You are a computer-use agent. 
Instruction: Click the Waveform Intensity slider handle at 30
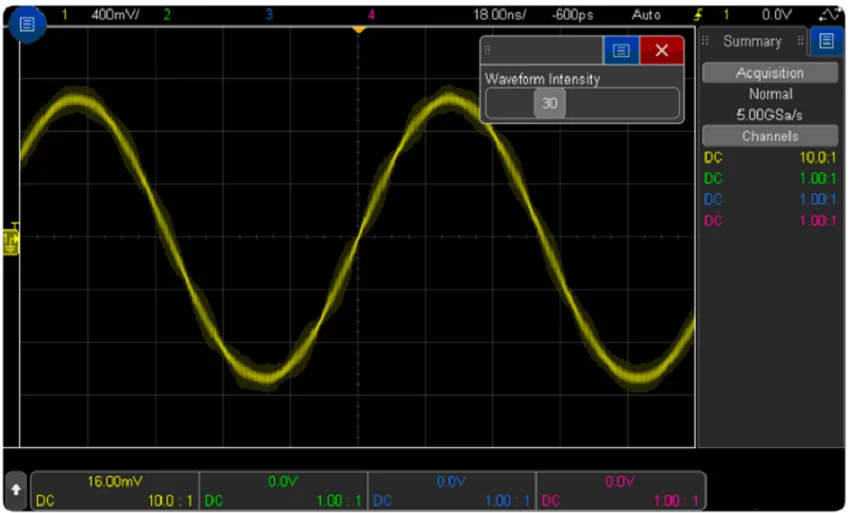click(549, 103)
